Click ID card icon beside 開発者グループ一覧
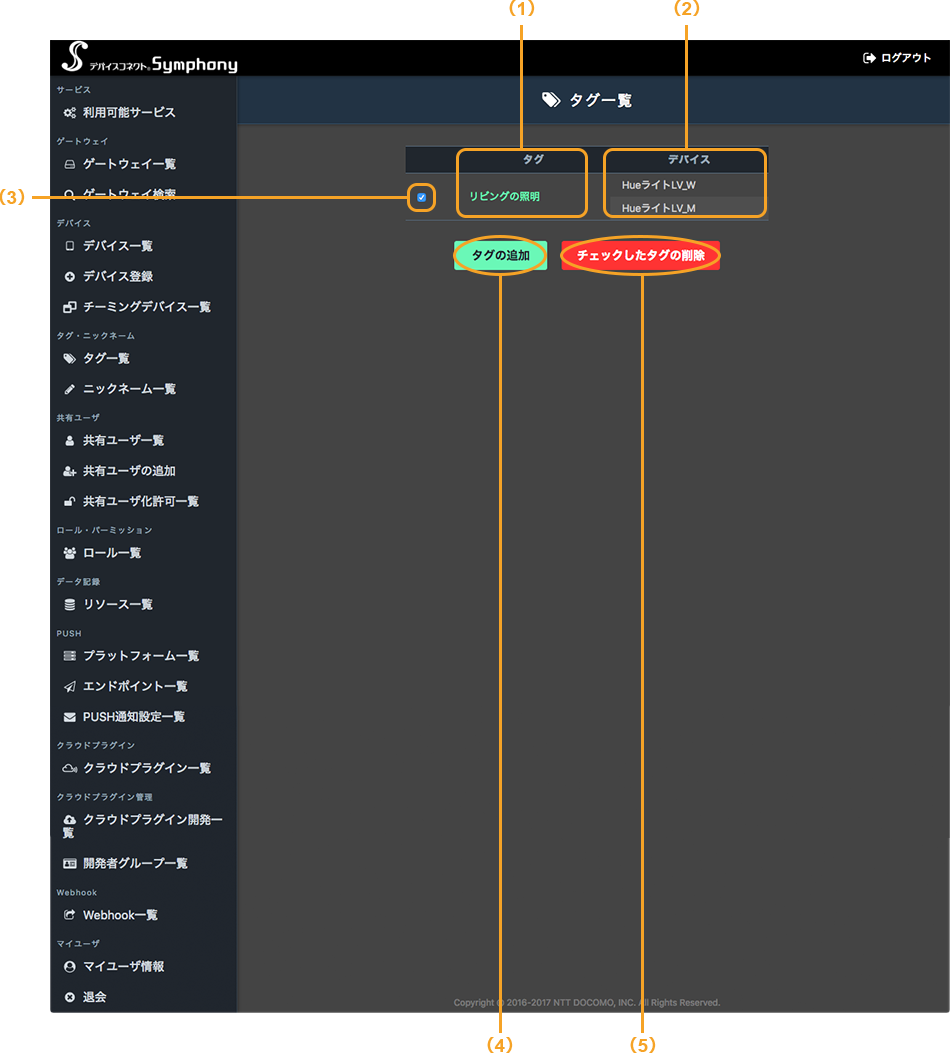Image resolution: width=950 pixels, height=1053 pixels. click(x=69, y=864)
